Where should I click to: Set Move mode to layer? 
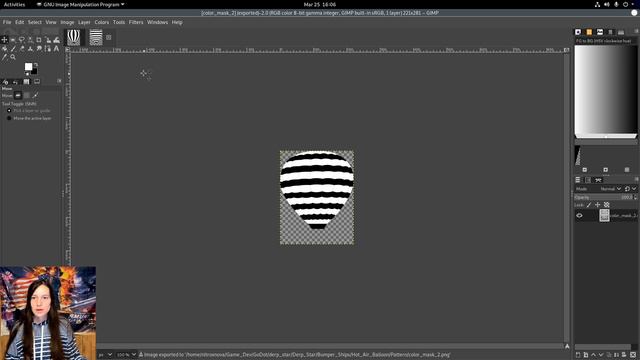(18, 96)
